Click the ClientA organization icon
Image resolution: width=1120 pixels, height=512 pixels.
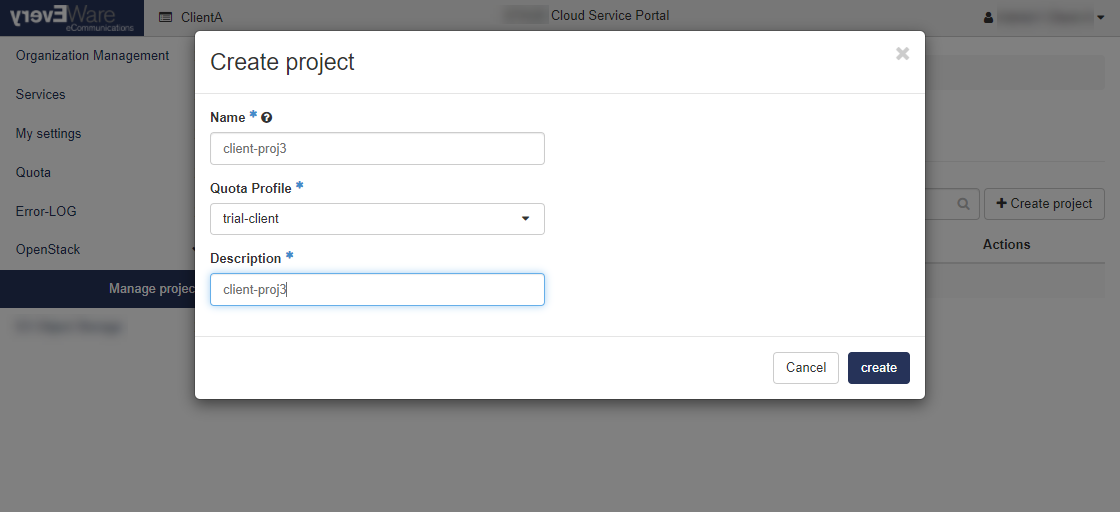(166, 17)
